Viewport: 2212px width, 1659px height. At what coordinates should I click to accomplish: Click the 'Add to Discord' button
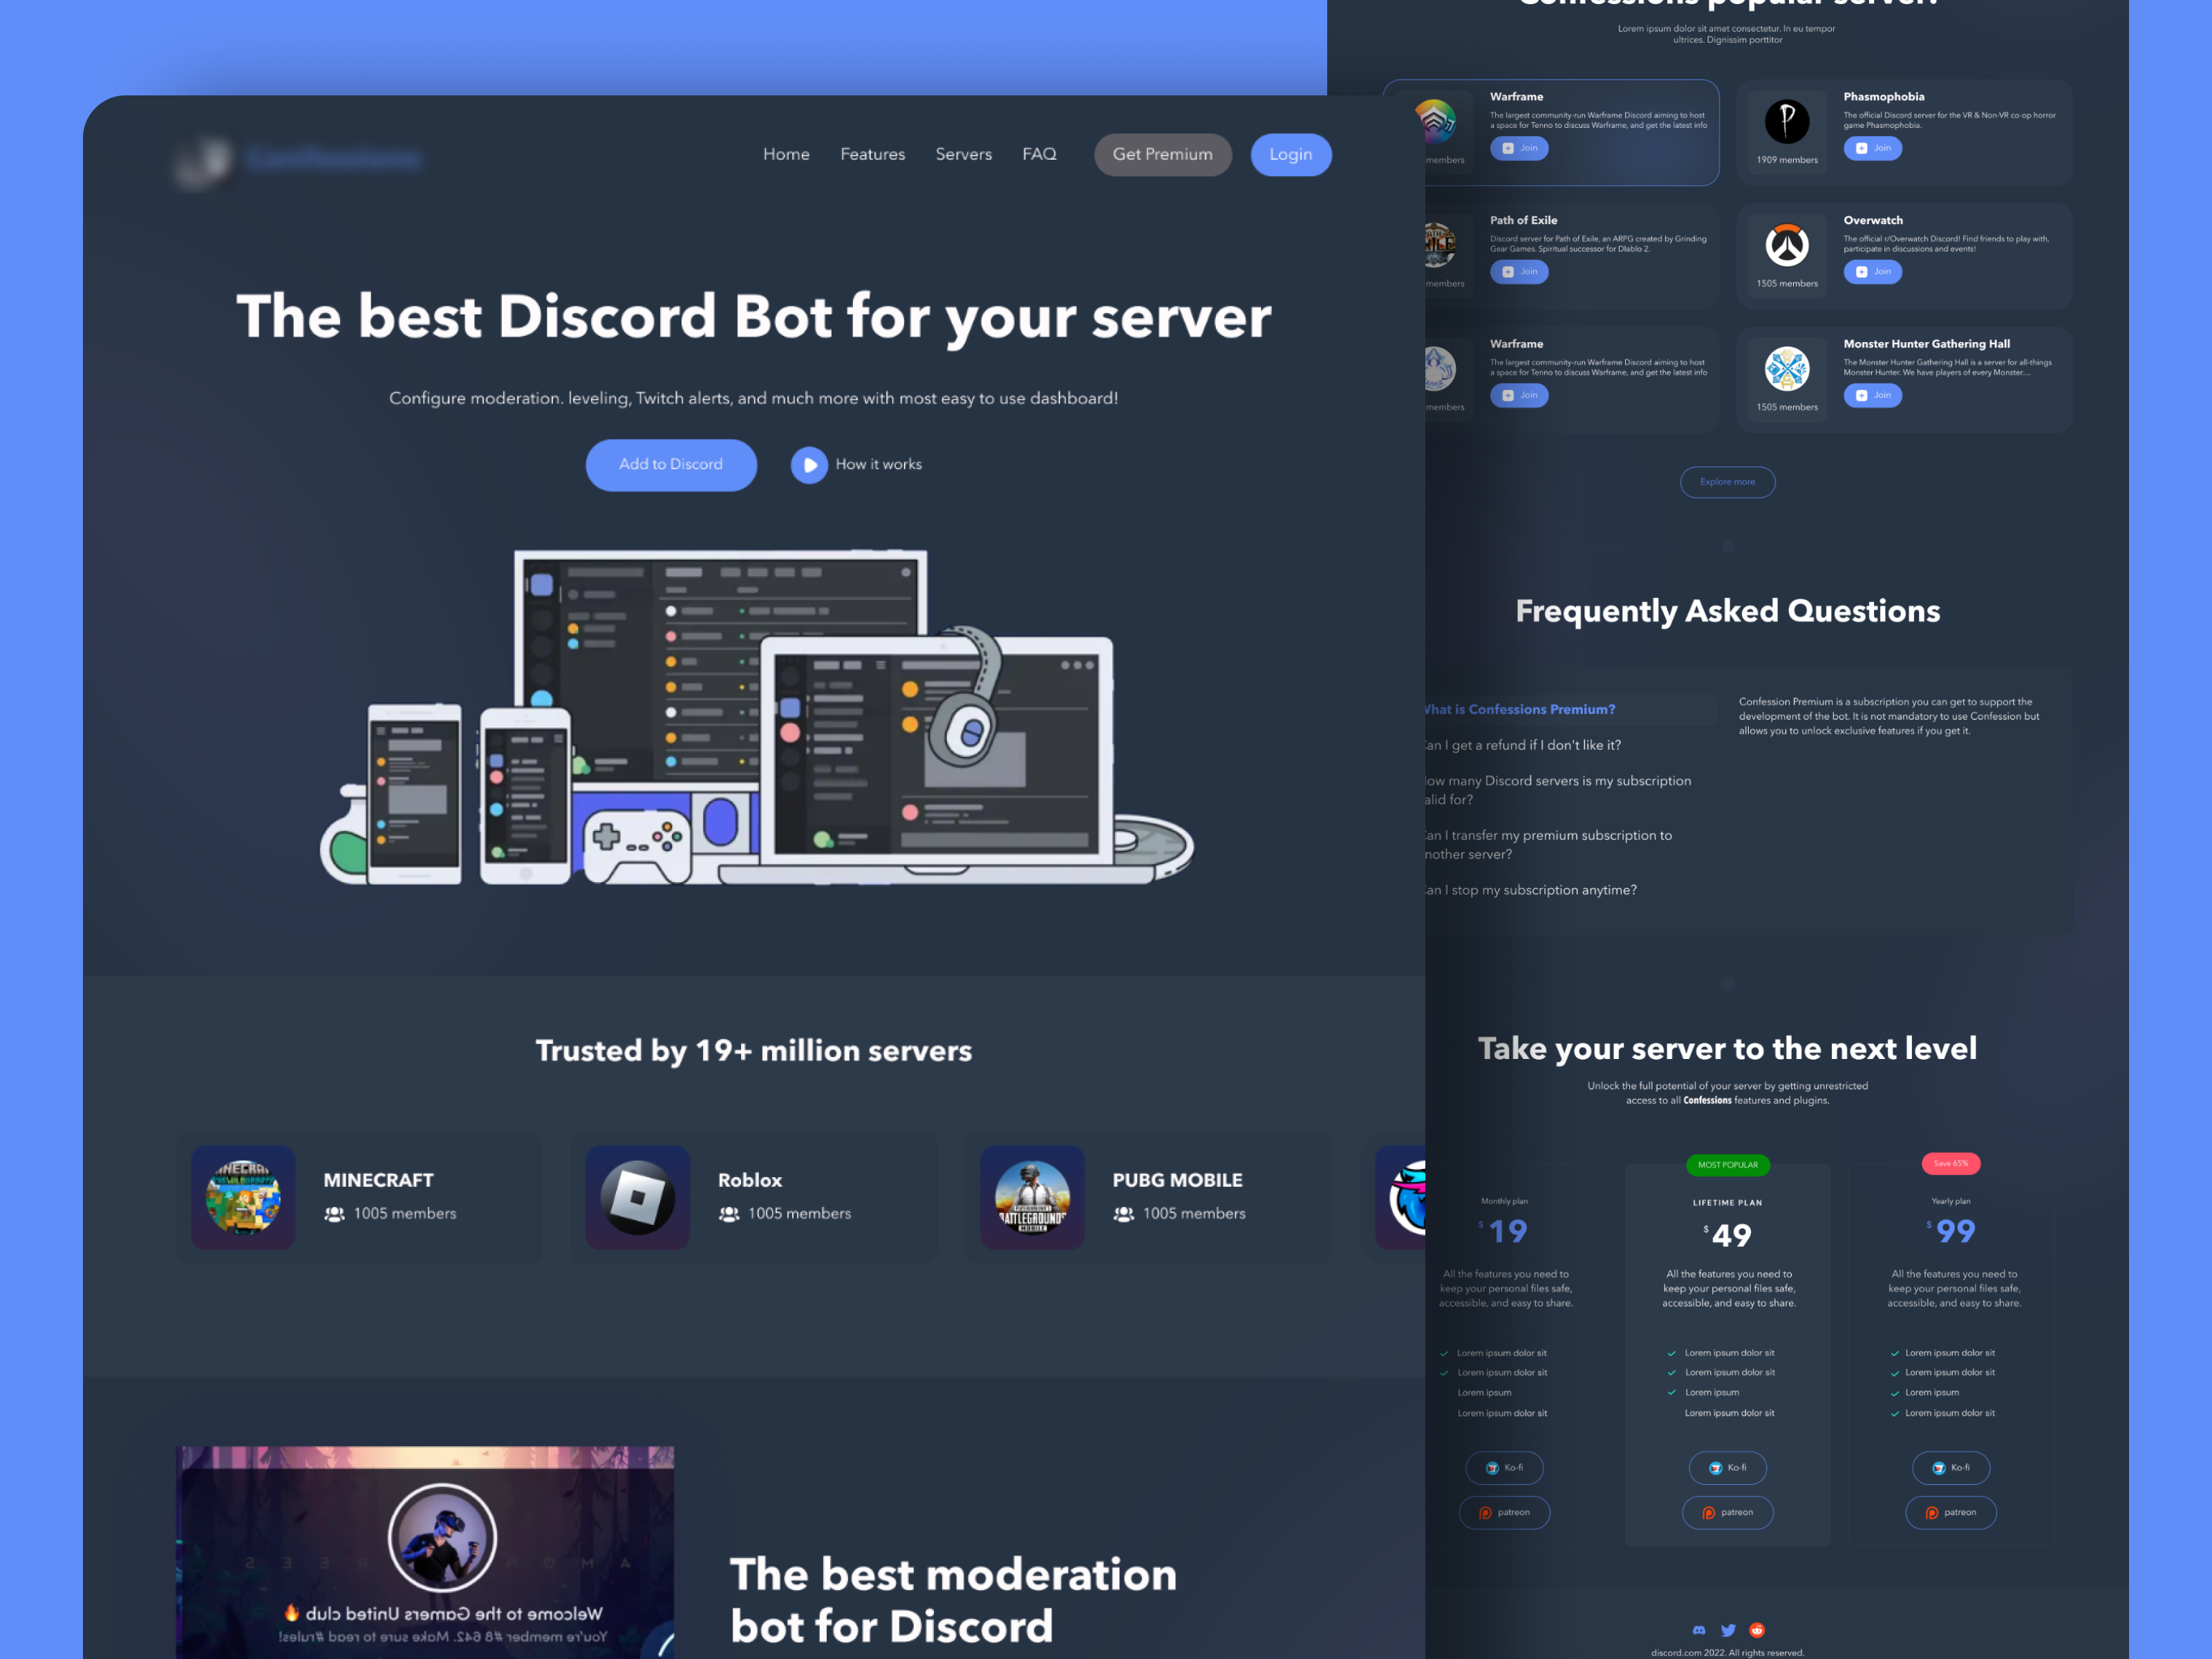[x=669, y=462]
